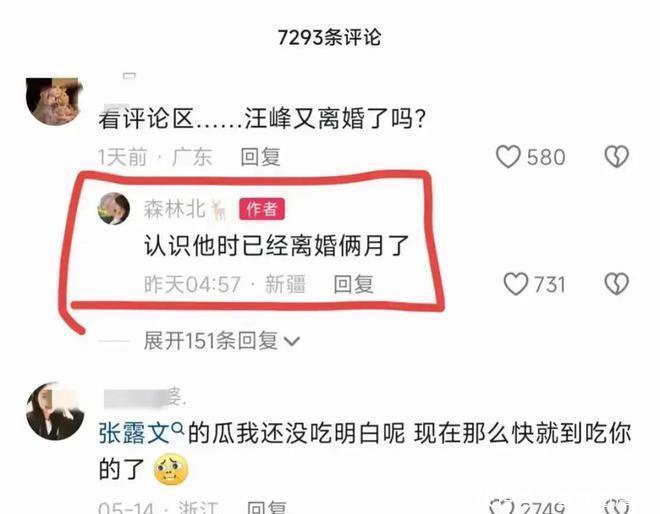Image resolution: width=660 pixels, height=514 pixels.
Task: Tap the deer emoji after 森林北
Action: (x=219, y=210)
